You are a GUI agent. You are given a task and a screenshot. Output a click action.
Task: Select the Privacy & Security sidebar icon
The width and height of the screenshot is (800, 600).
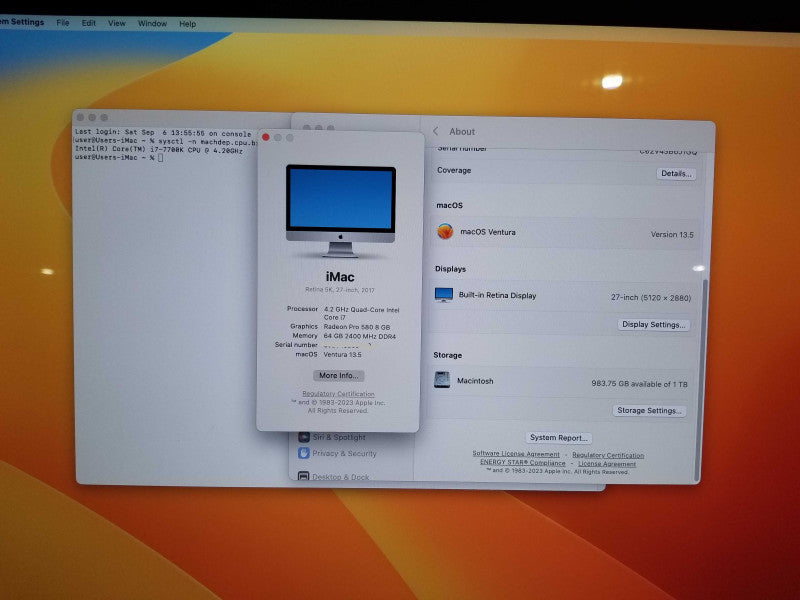click(x=304, y=453)
